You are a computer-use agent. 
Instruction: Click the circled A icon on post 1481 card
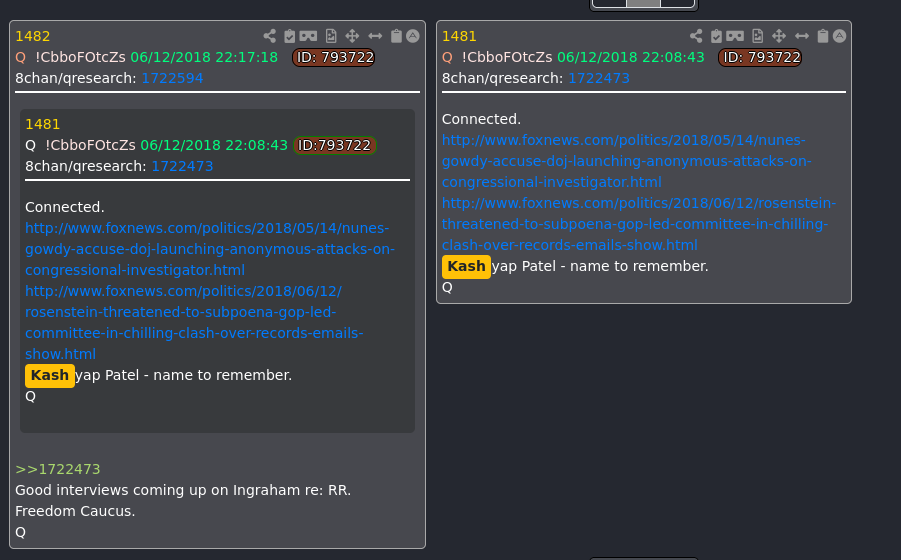tap(840, 36)
